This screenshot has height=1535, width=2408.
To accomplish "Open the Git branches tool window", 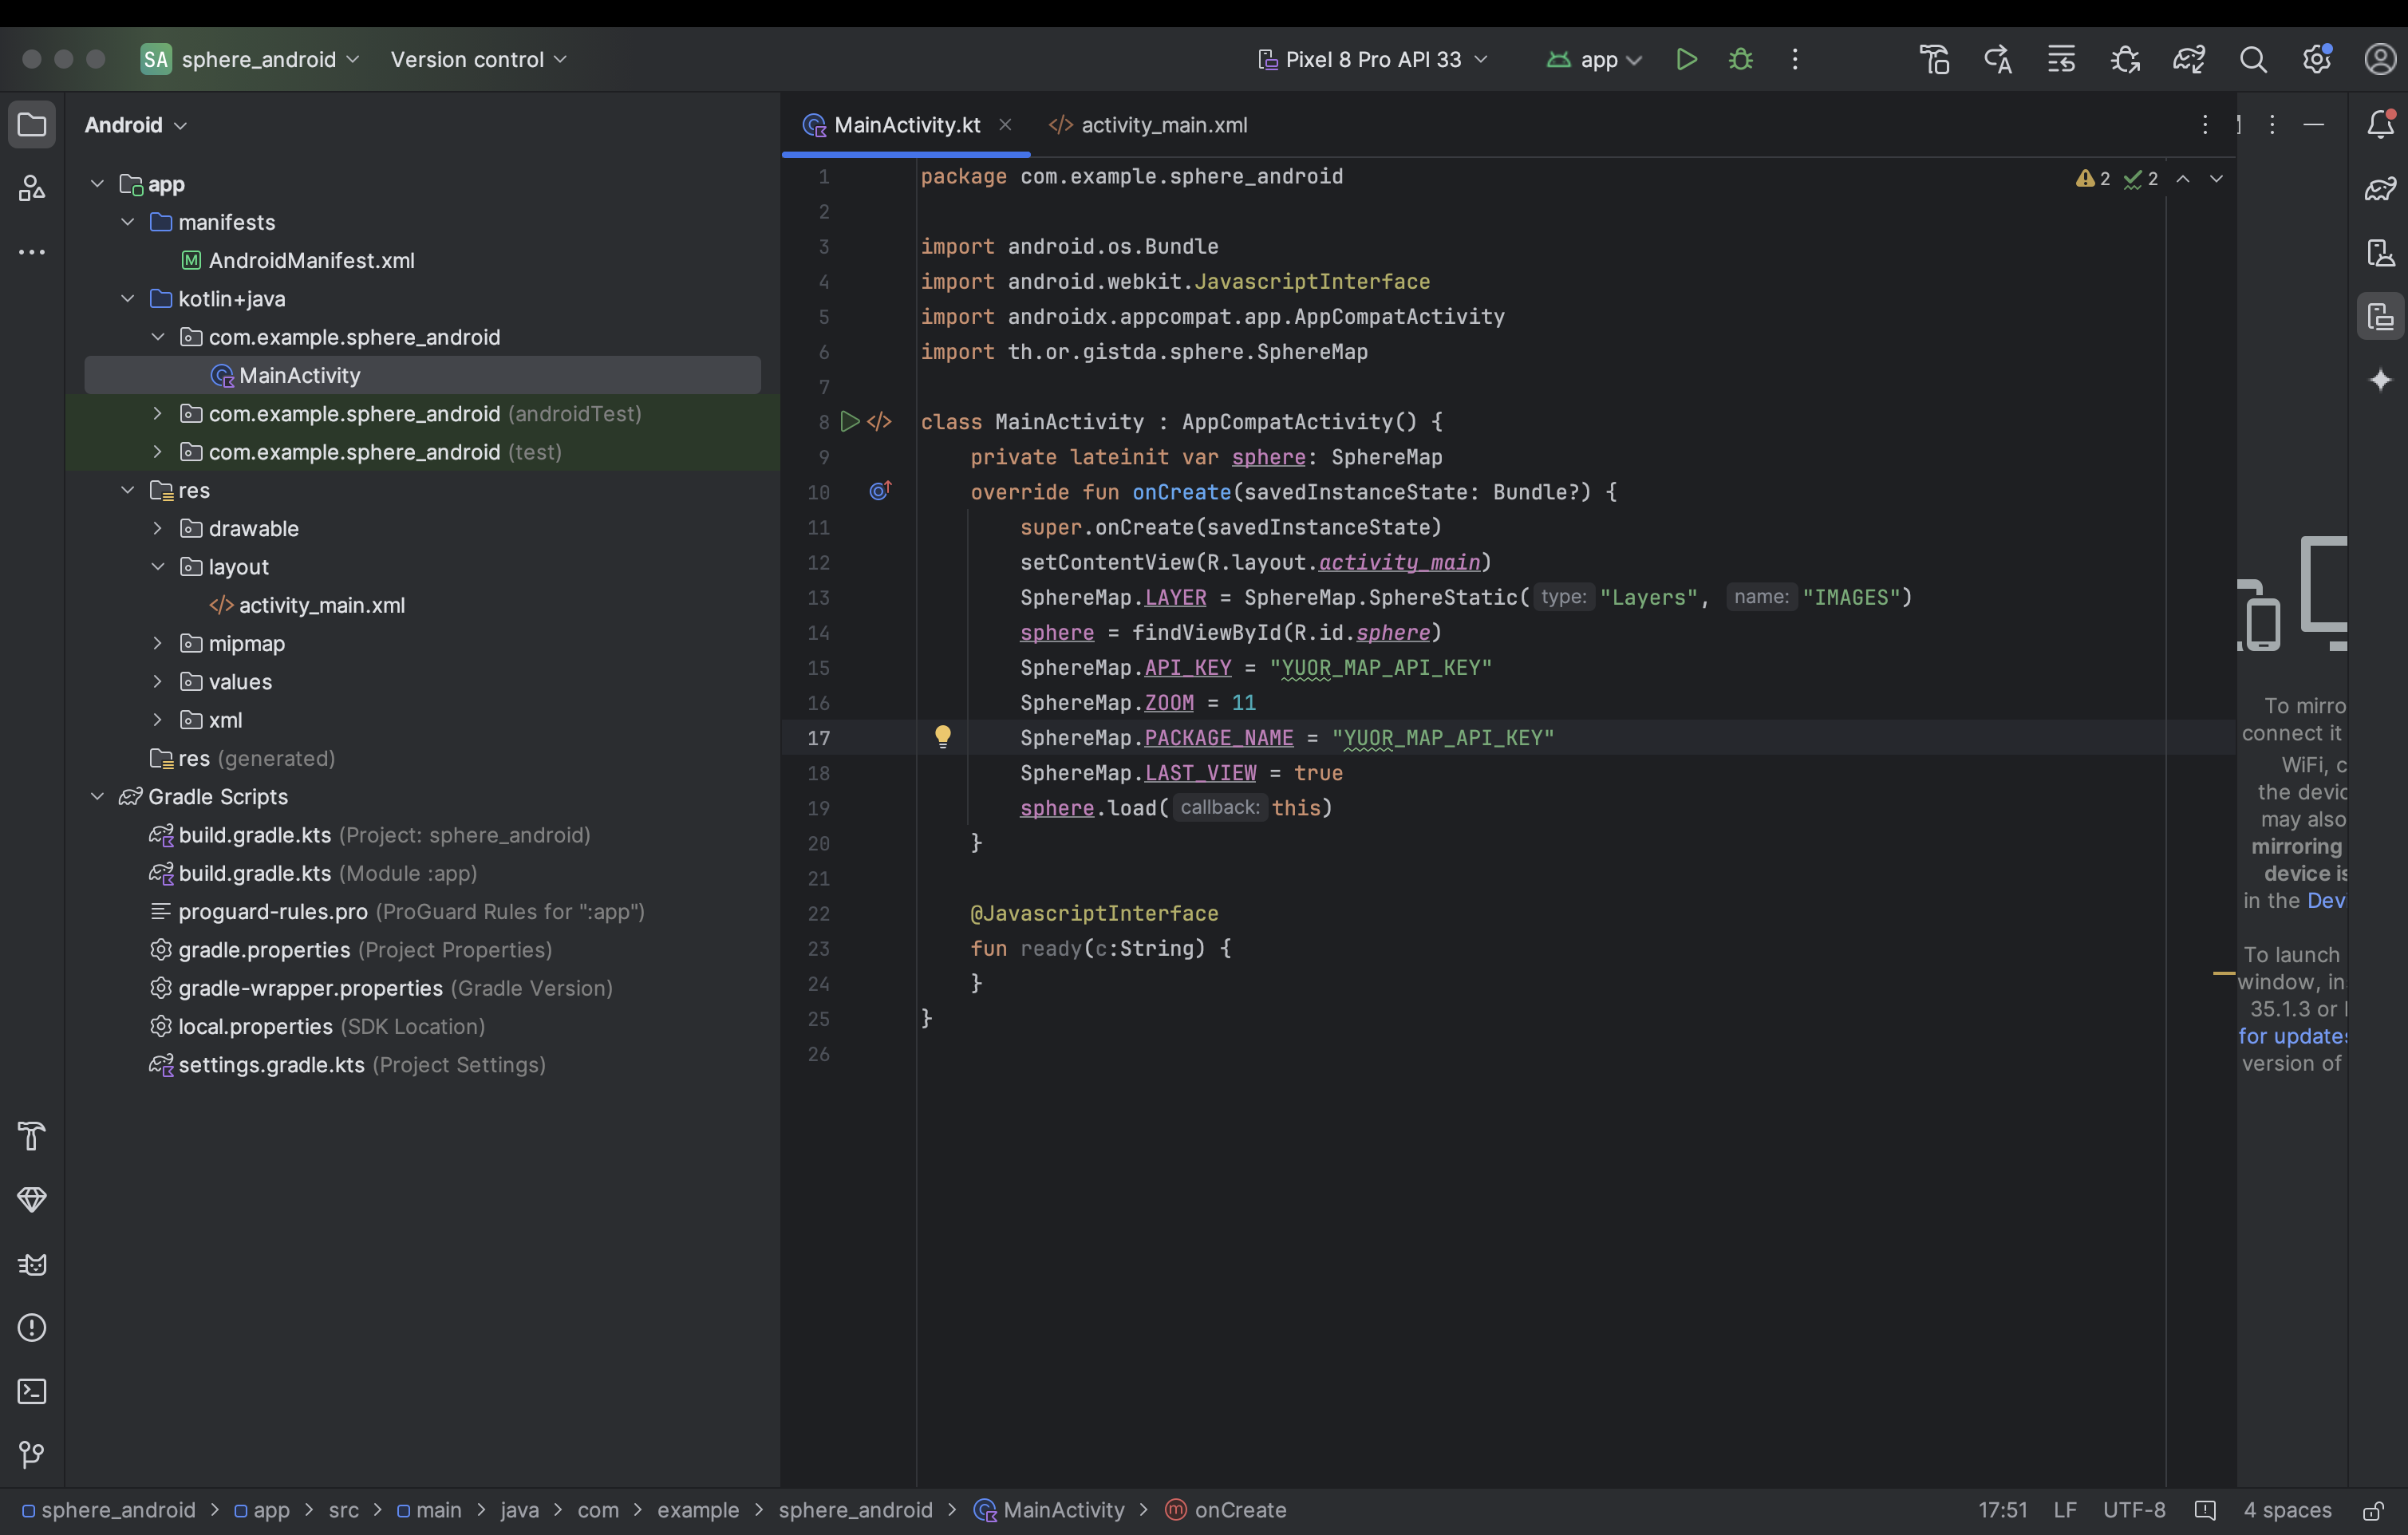I will 32,1455.
